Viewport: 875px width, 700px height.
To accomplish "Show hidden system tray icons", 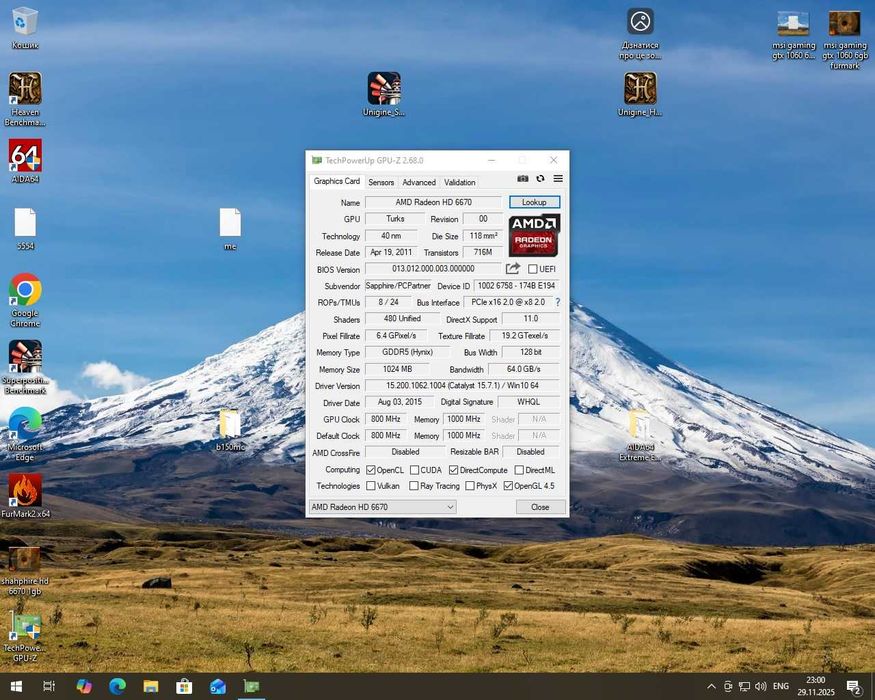I will tap(711, 687).
